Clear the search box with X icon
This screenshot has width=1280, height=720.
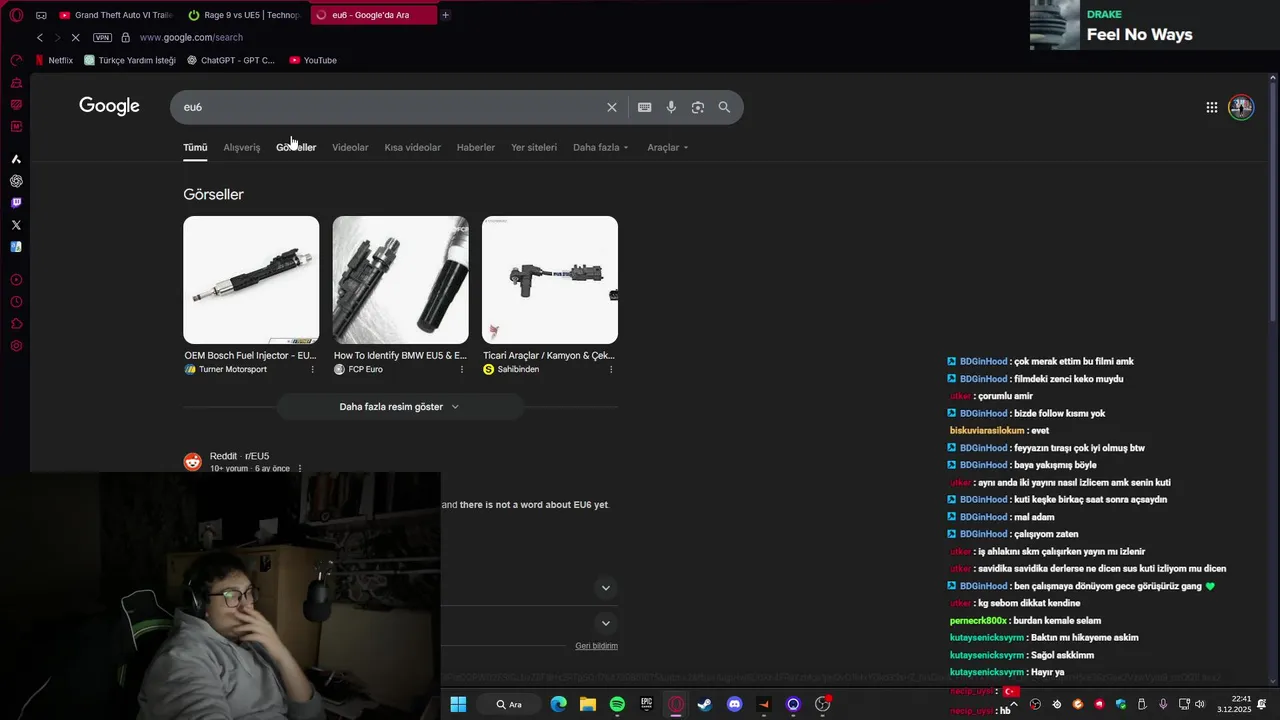(x=612, y=107)
